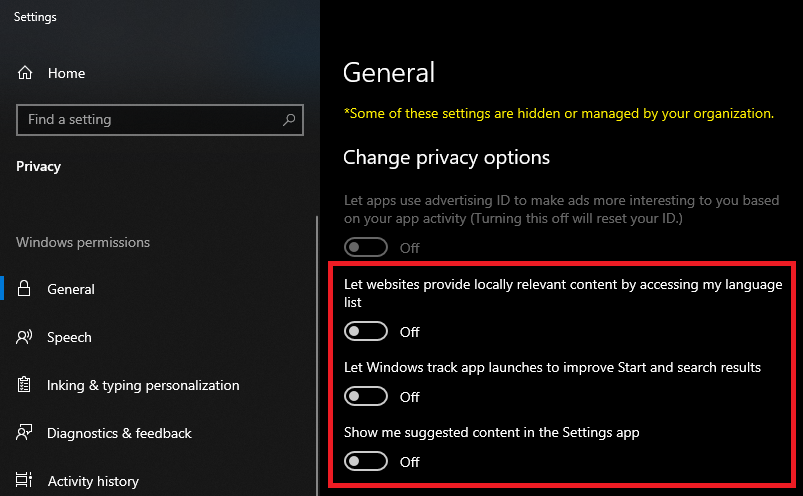
Task: Toggle the track app launches switch
Action: [x=365, y=397]
